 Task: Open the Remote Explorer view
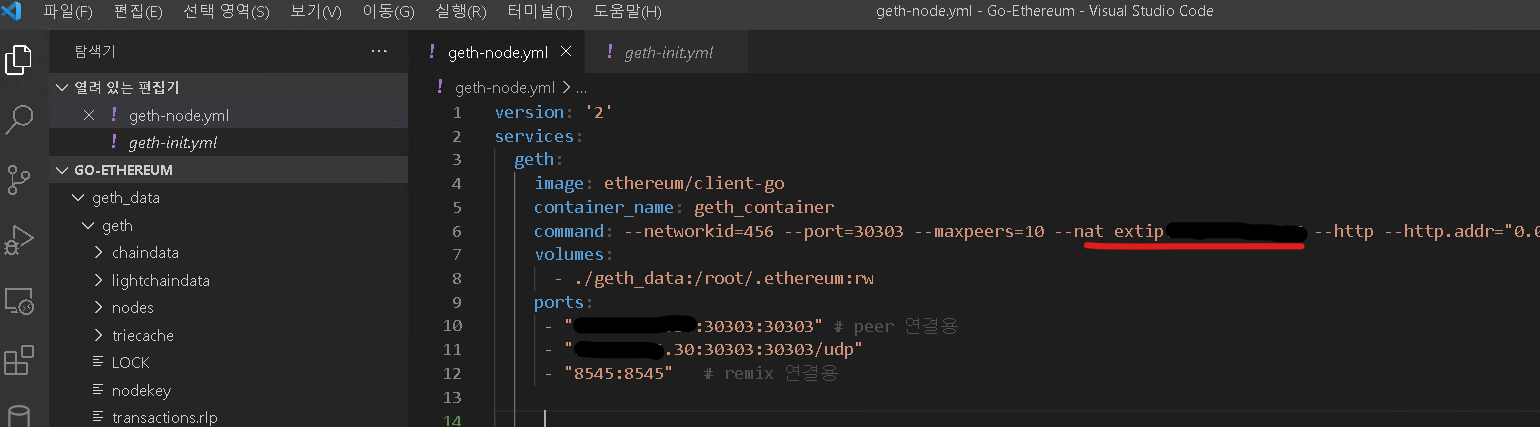coord(19,300)
